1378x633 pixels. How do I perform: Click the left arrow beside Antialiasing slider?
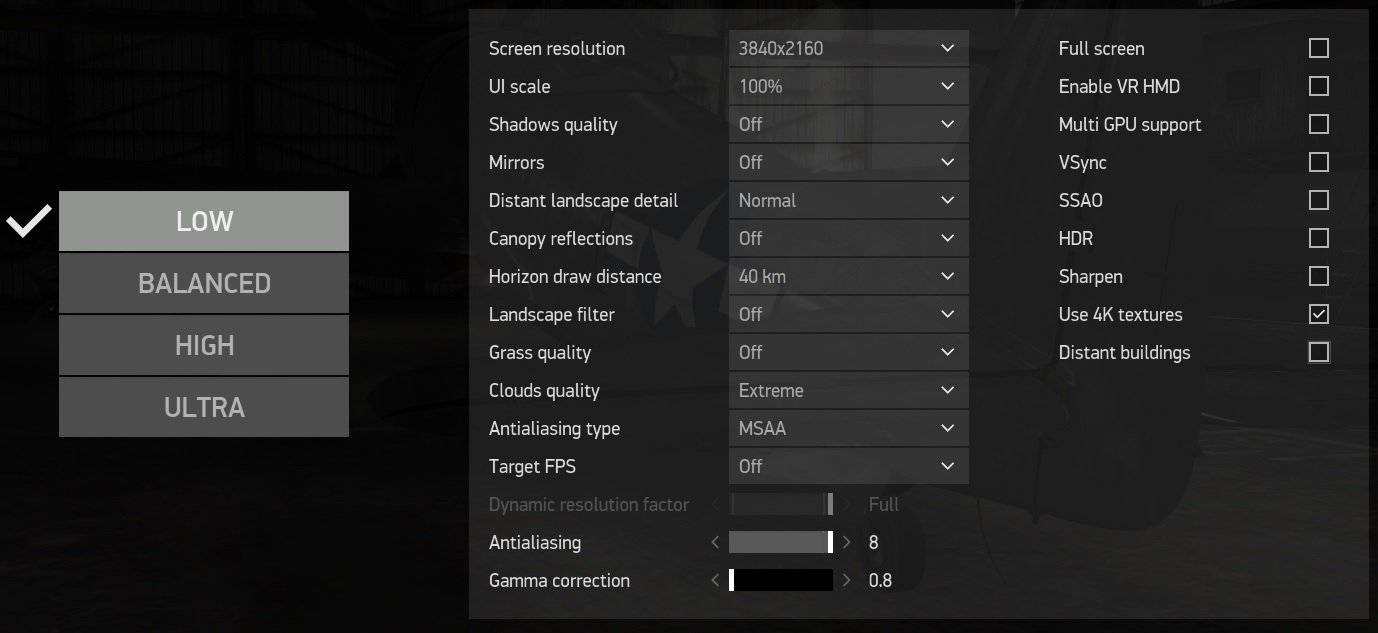click(x=715, y=542)
